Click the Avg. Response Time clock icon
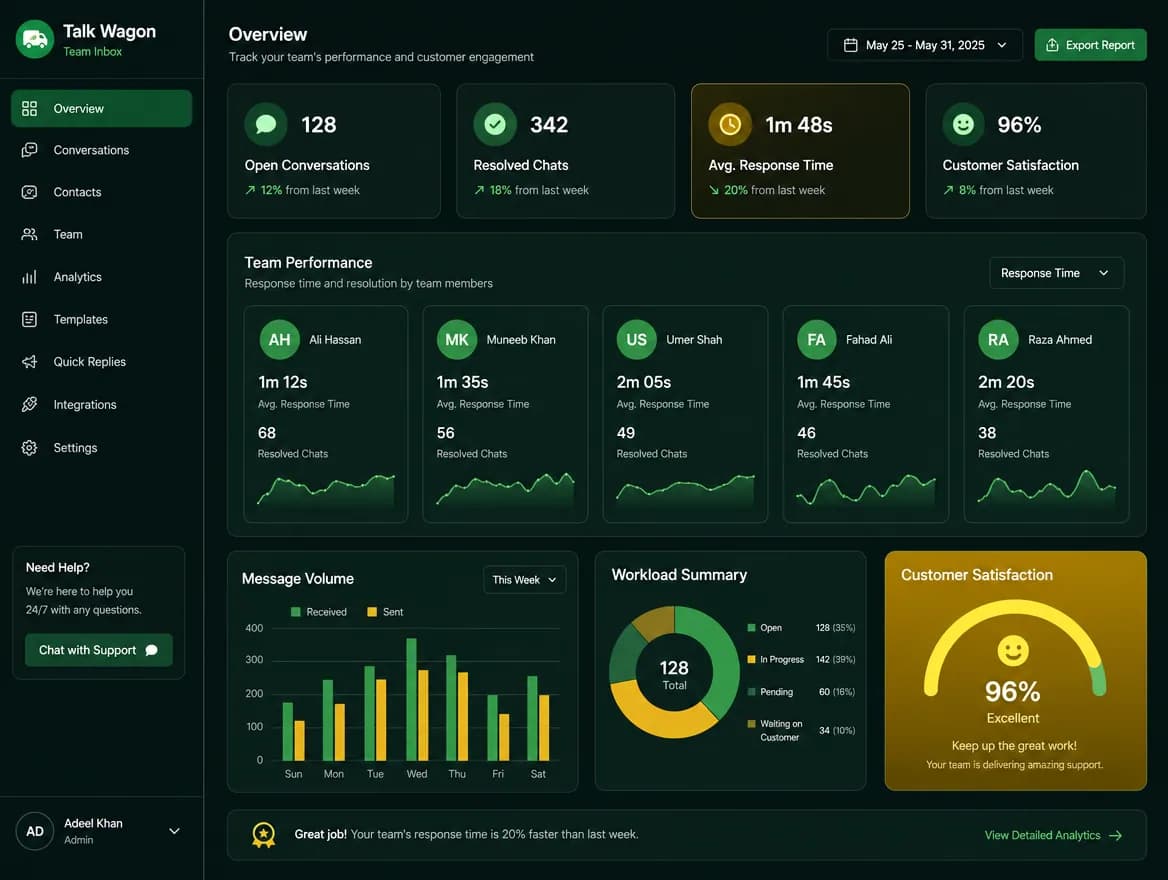This screenshot has height=880, width=1168. [730, 124]
